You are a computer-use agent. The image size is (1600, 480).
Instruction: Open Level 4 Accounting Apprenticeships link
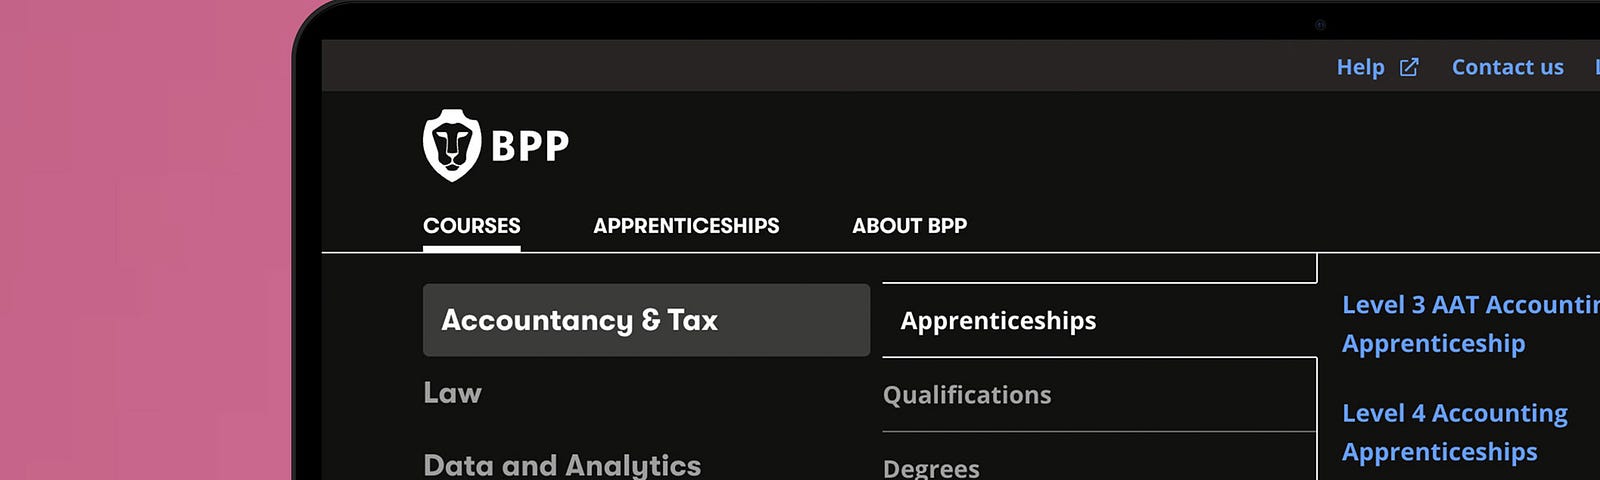pos(1455,432)
